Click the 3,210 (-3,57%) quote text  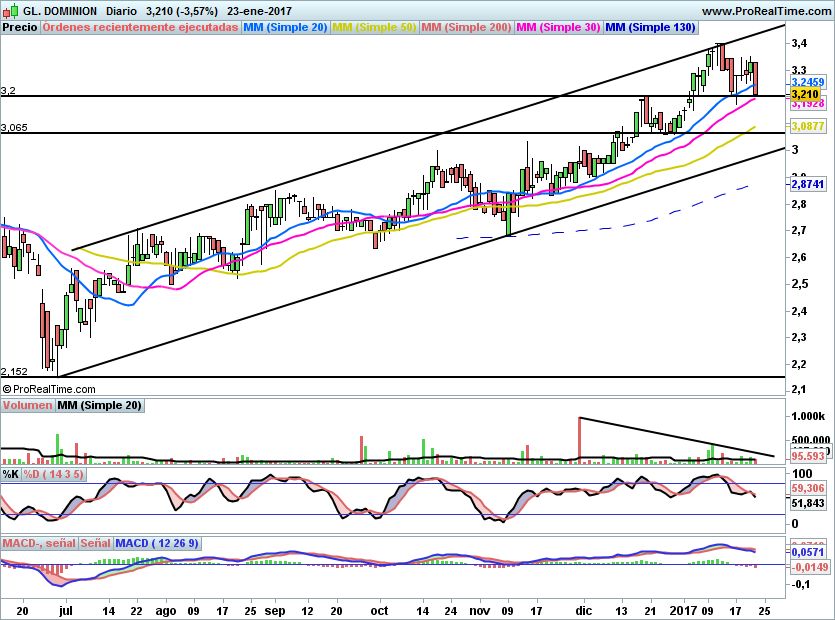[182, 11]
